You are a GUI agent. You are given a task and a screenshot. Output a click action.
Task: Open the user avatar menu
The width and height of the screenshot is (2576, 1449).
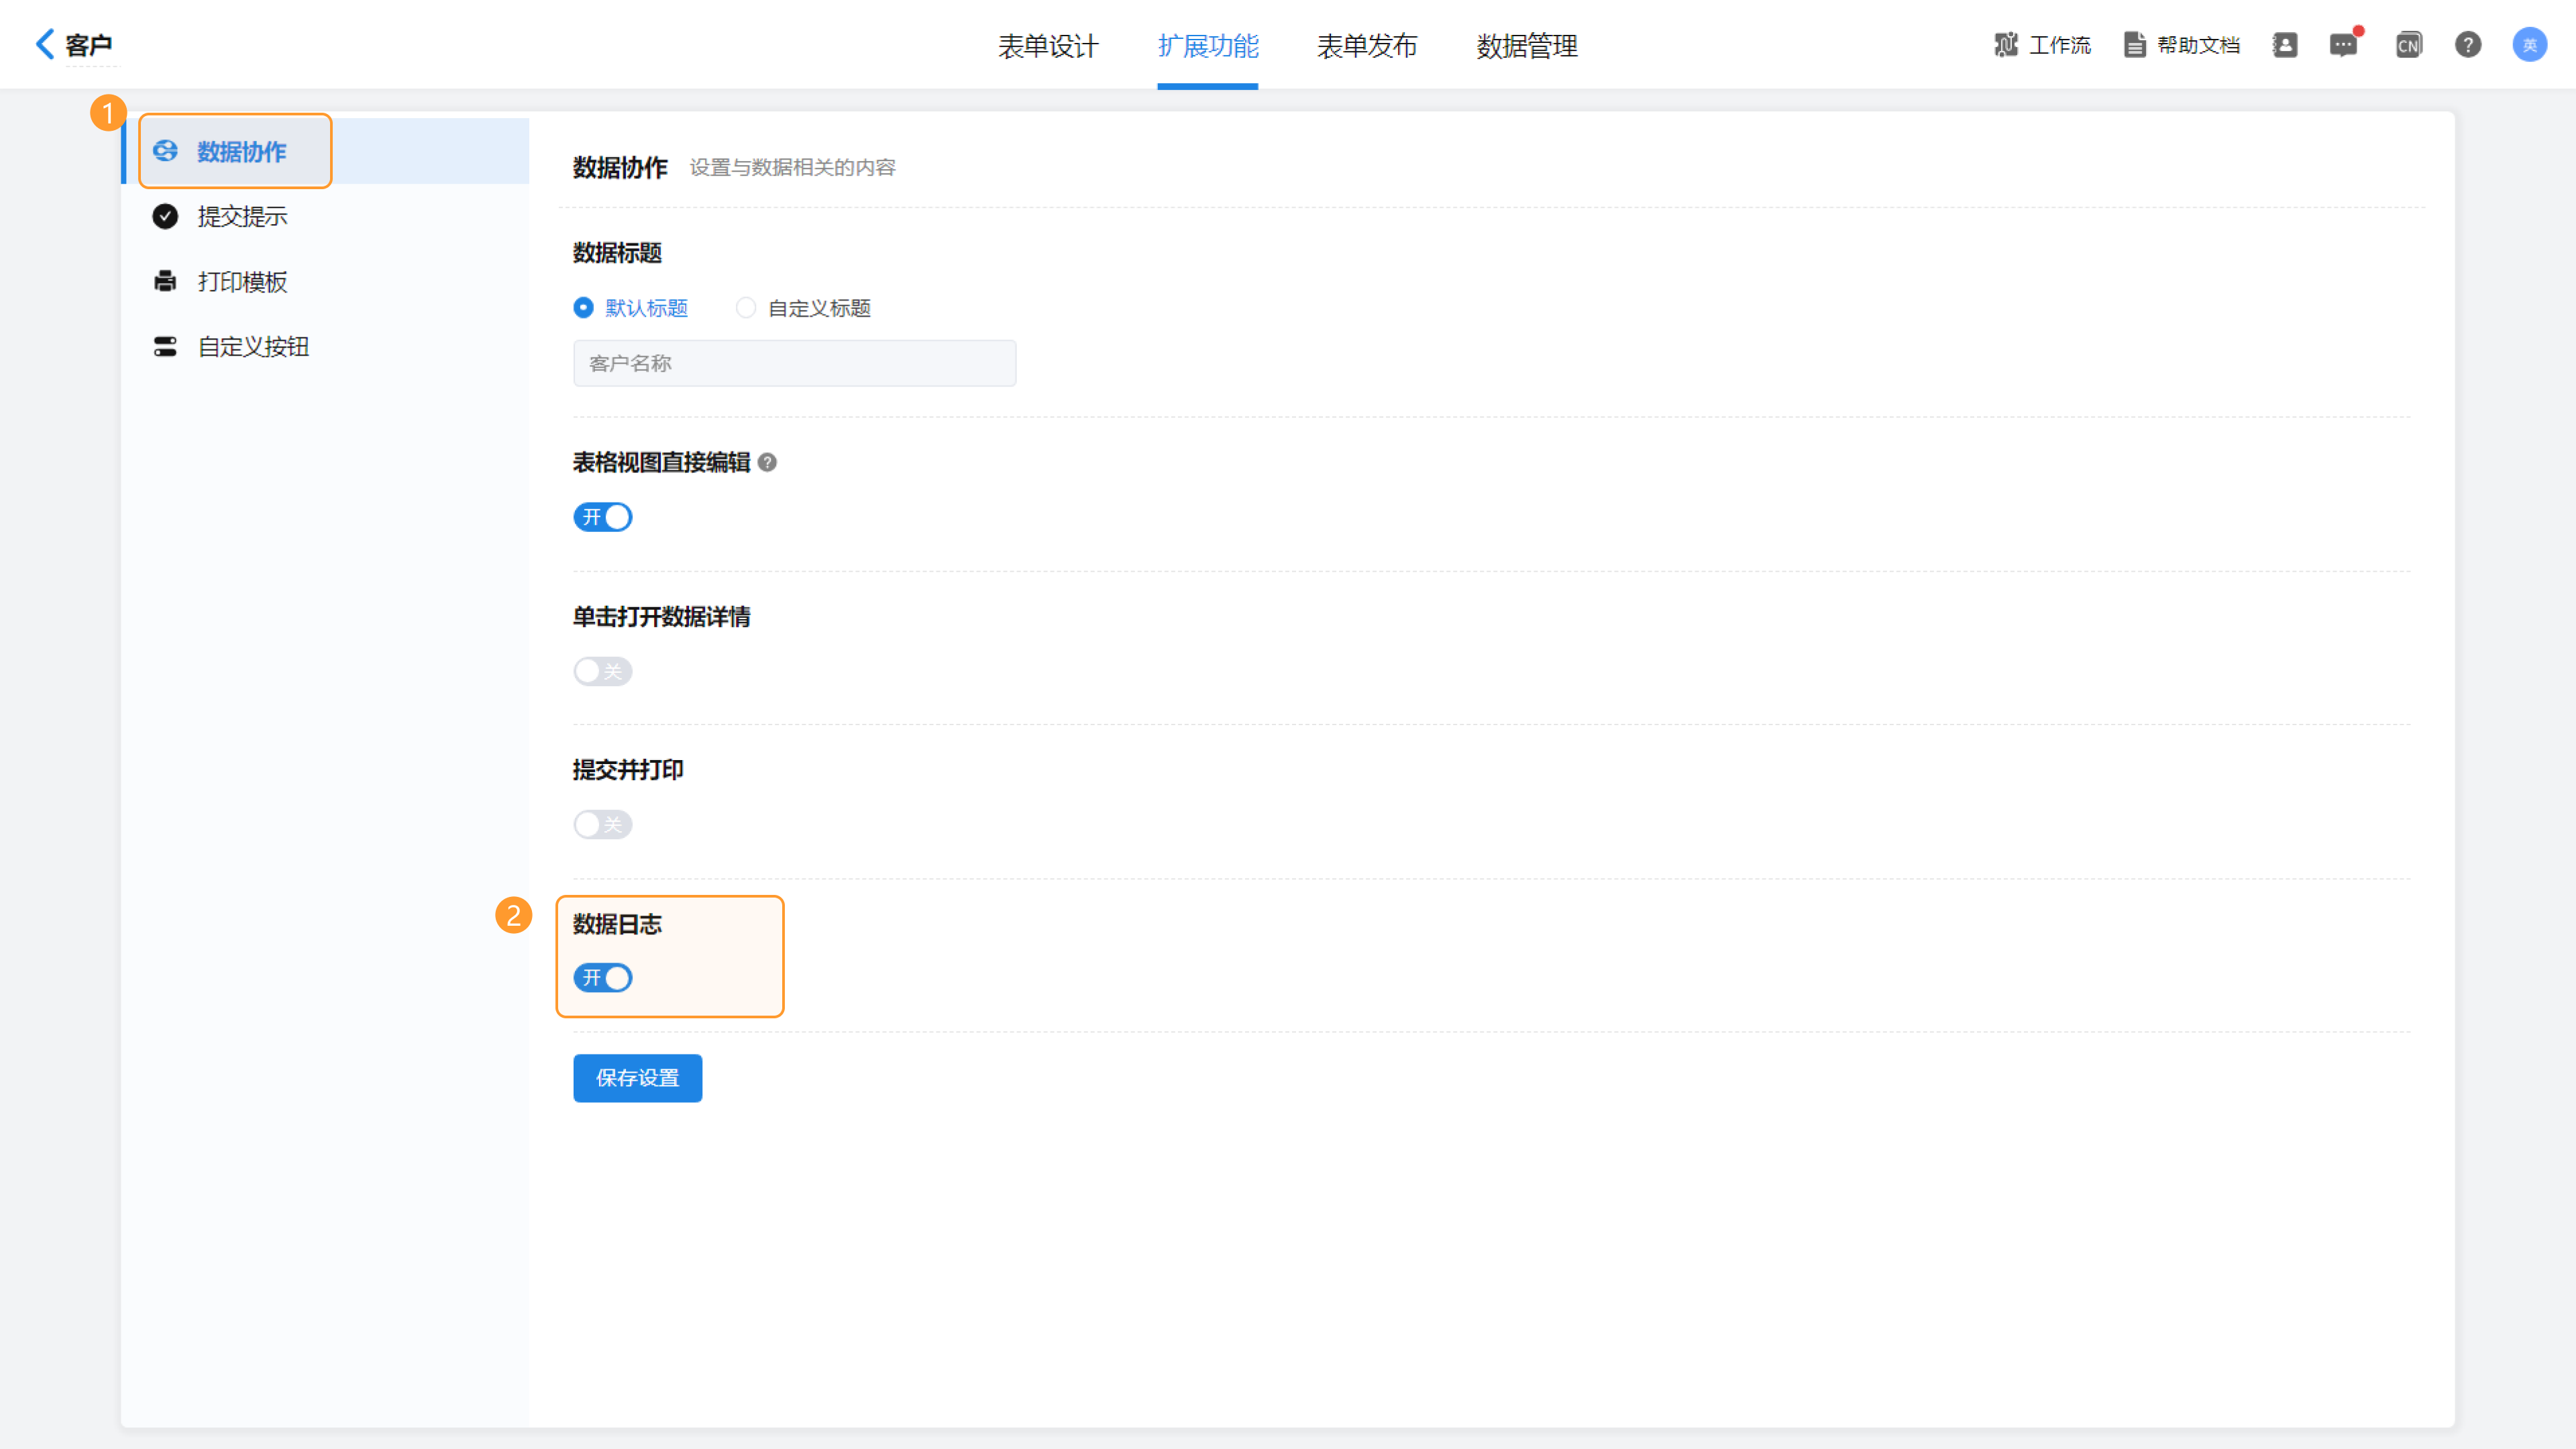click(x=2530, y=45)
